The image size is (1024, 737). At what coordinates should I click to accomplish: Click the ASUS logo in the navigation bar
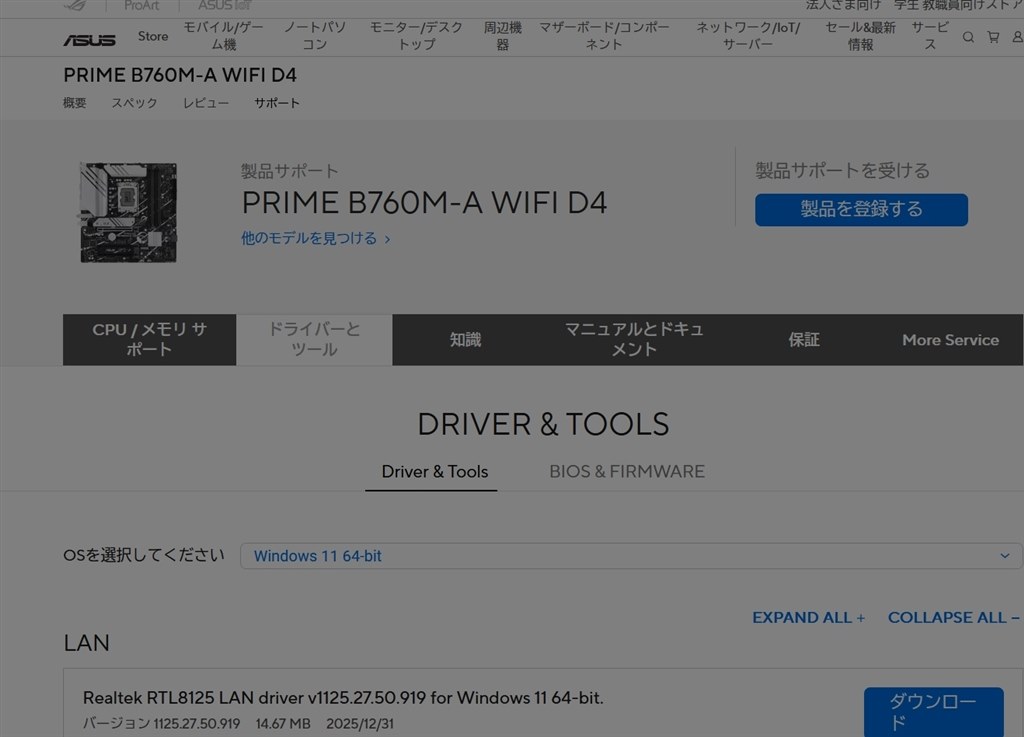(x=89, y=38)
